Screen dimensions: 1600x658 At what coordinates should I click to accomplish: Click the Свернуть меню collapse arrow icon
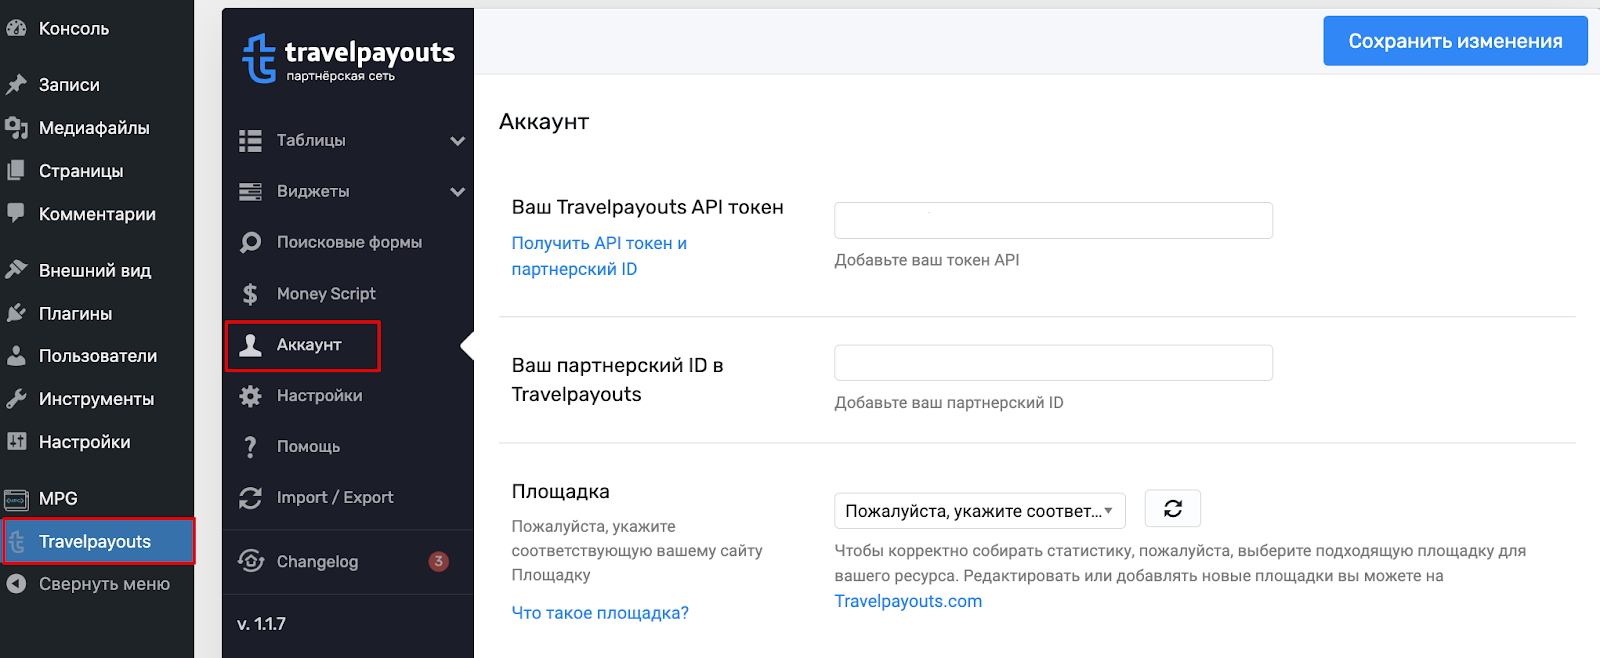click(x=16, y=584)
